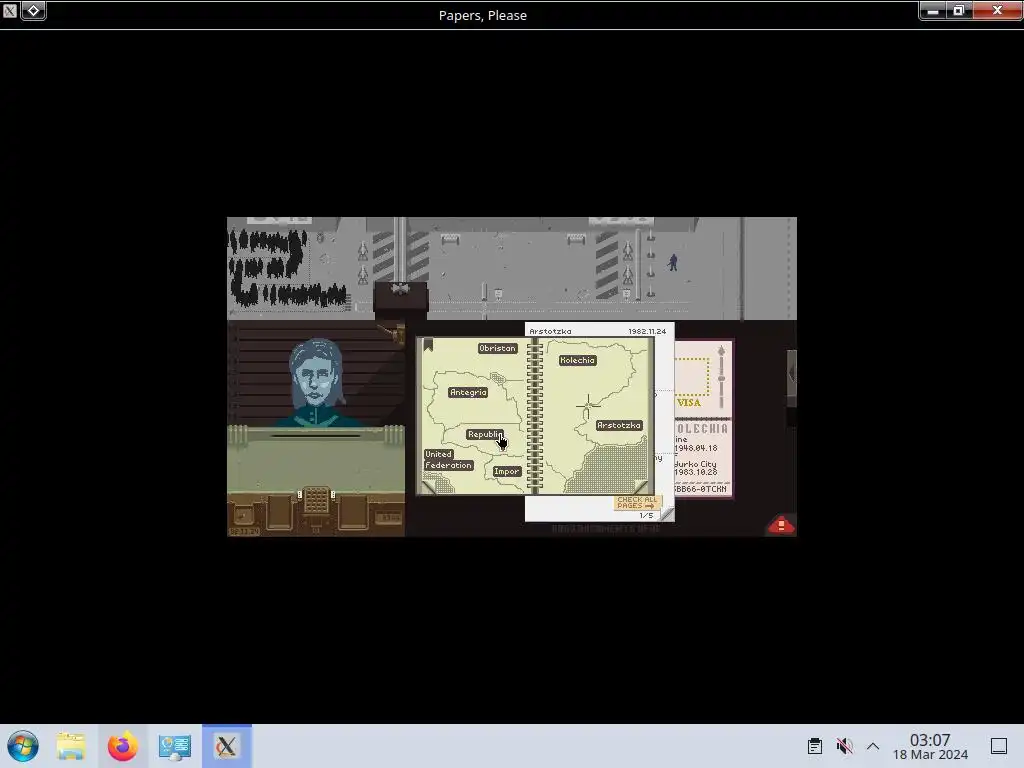Turn rulebook page with right corner fold
Viewport: 1024px width, 768px height.
point(641,486)
